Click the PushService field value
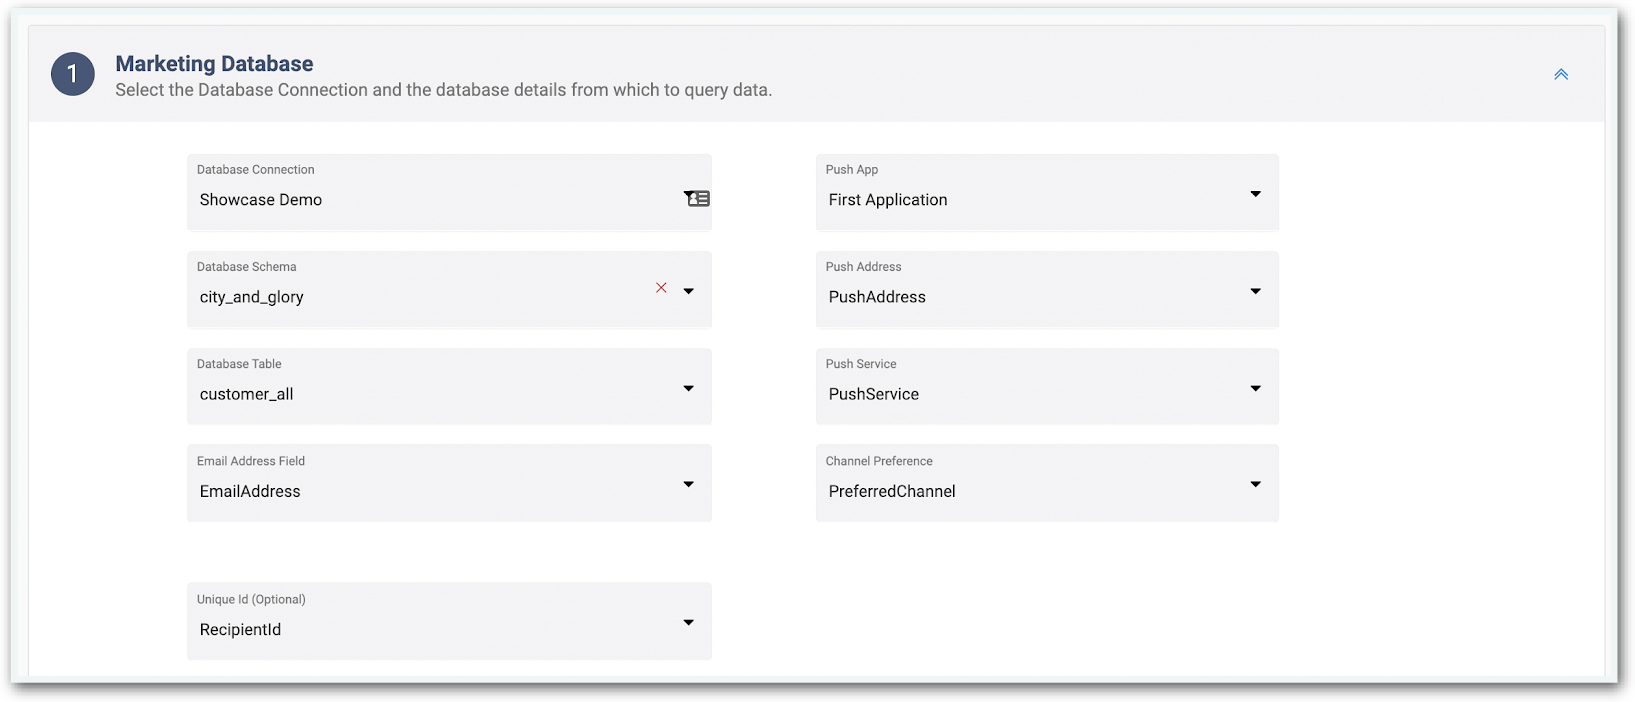Viewport: 1635px width, 702px height. [874, 394]
